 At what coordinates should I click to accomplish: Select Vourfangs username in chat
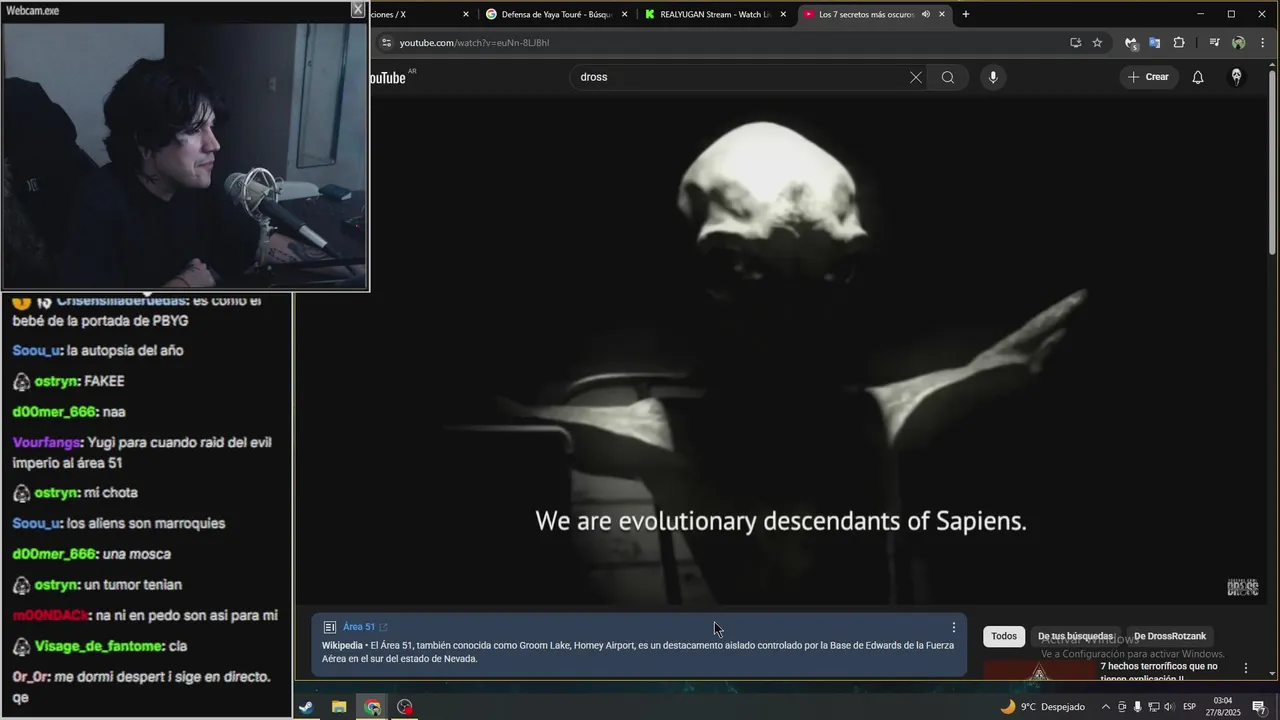(x=47, y=442)
